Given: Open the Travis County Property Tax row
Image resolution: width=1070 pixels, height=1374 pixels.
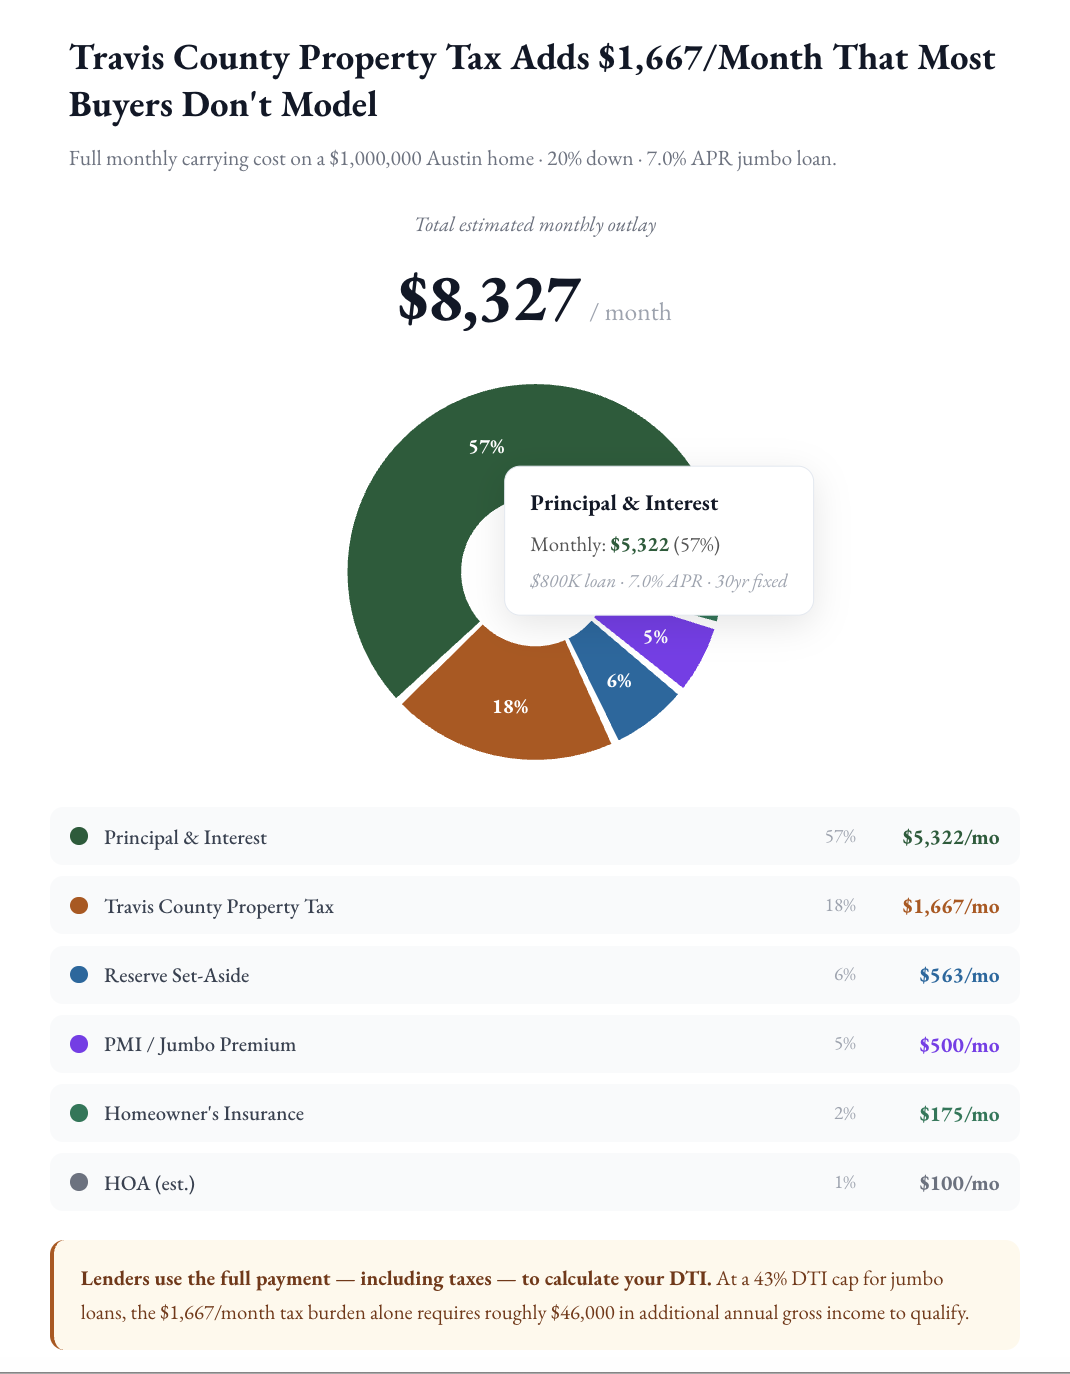Looking at the screenshot, I should [534, 905].
